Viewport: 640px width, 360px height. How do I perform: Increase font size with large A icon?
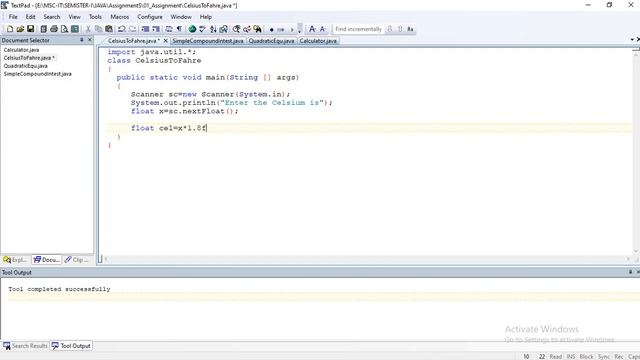312,29
